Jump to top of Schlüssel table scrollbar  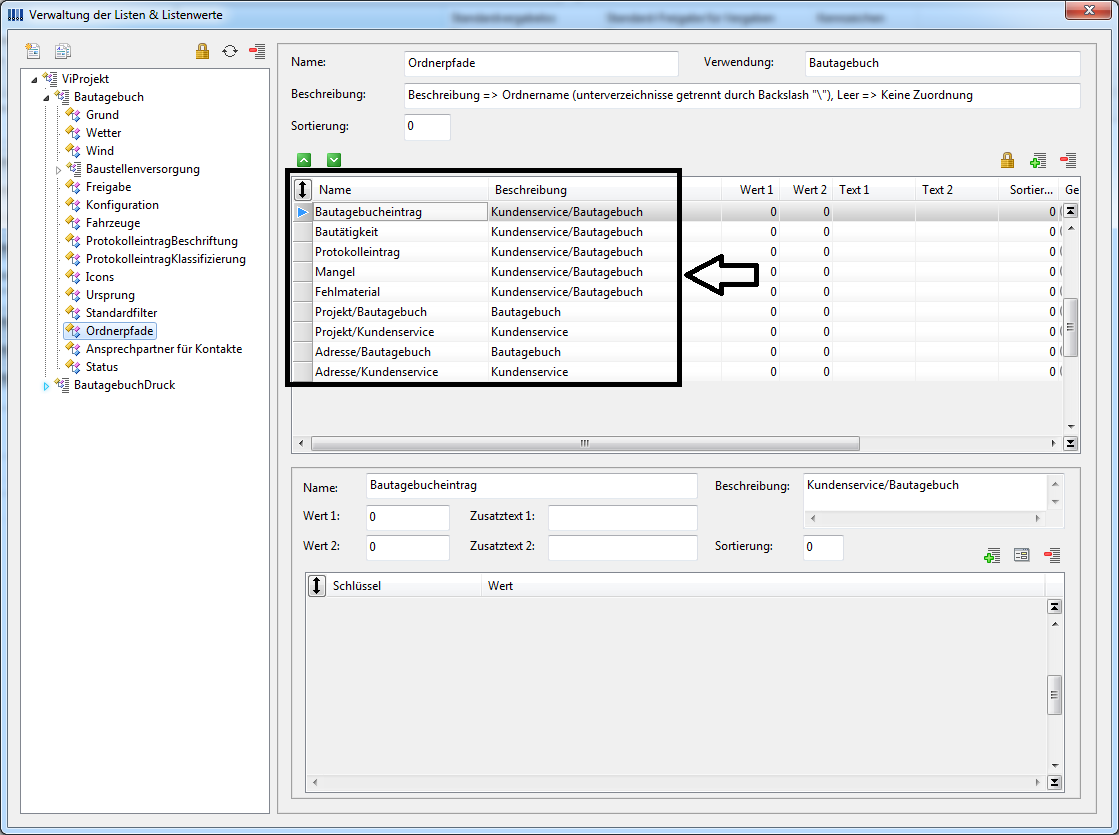pos(1054,607)
